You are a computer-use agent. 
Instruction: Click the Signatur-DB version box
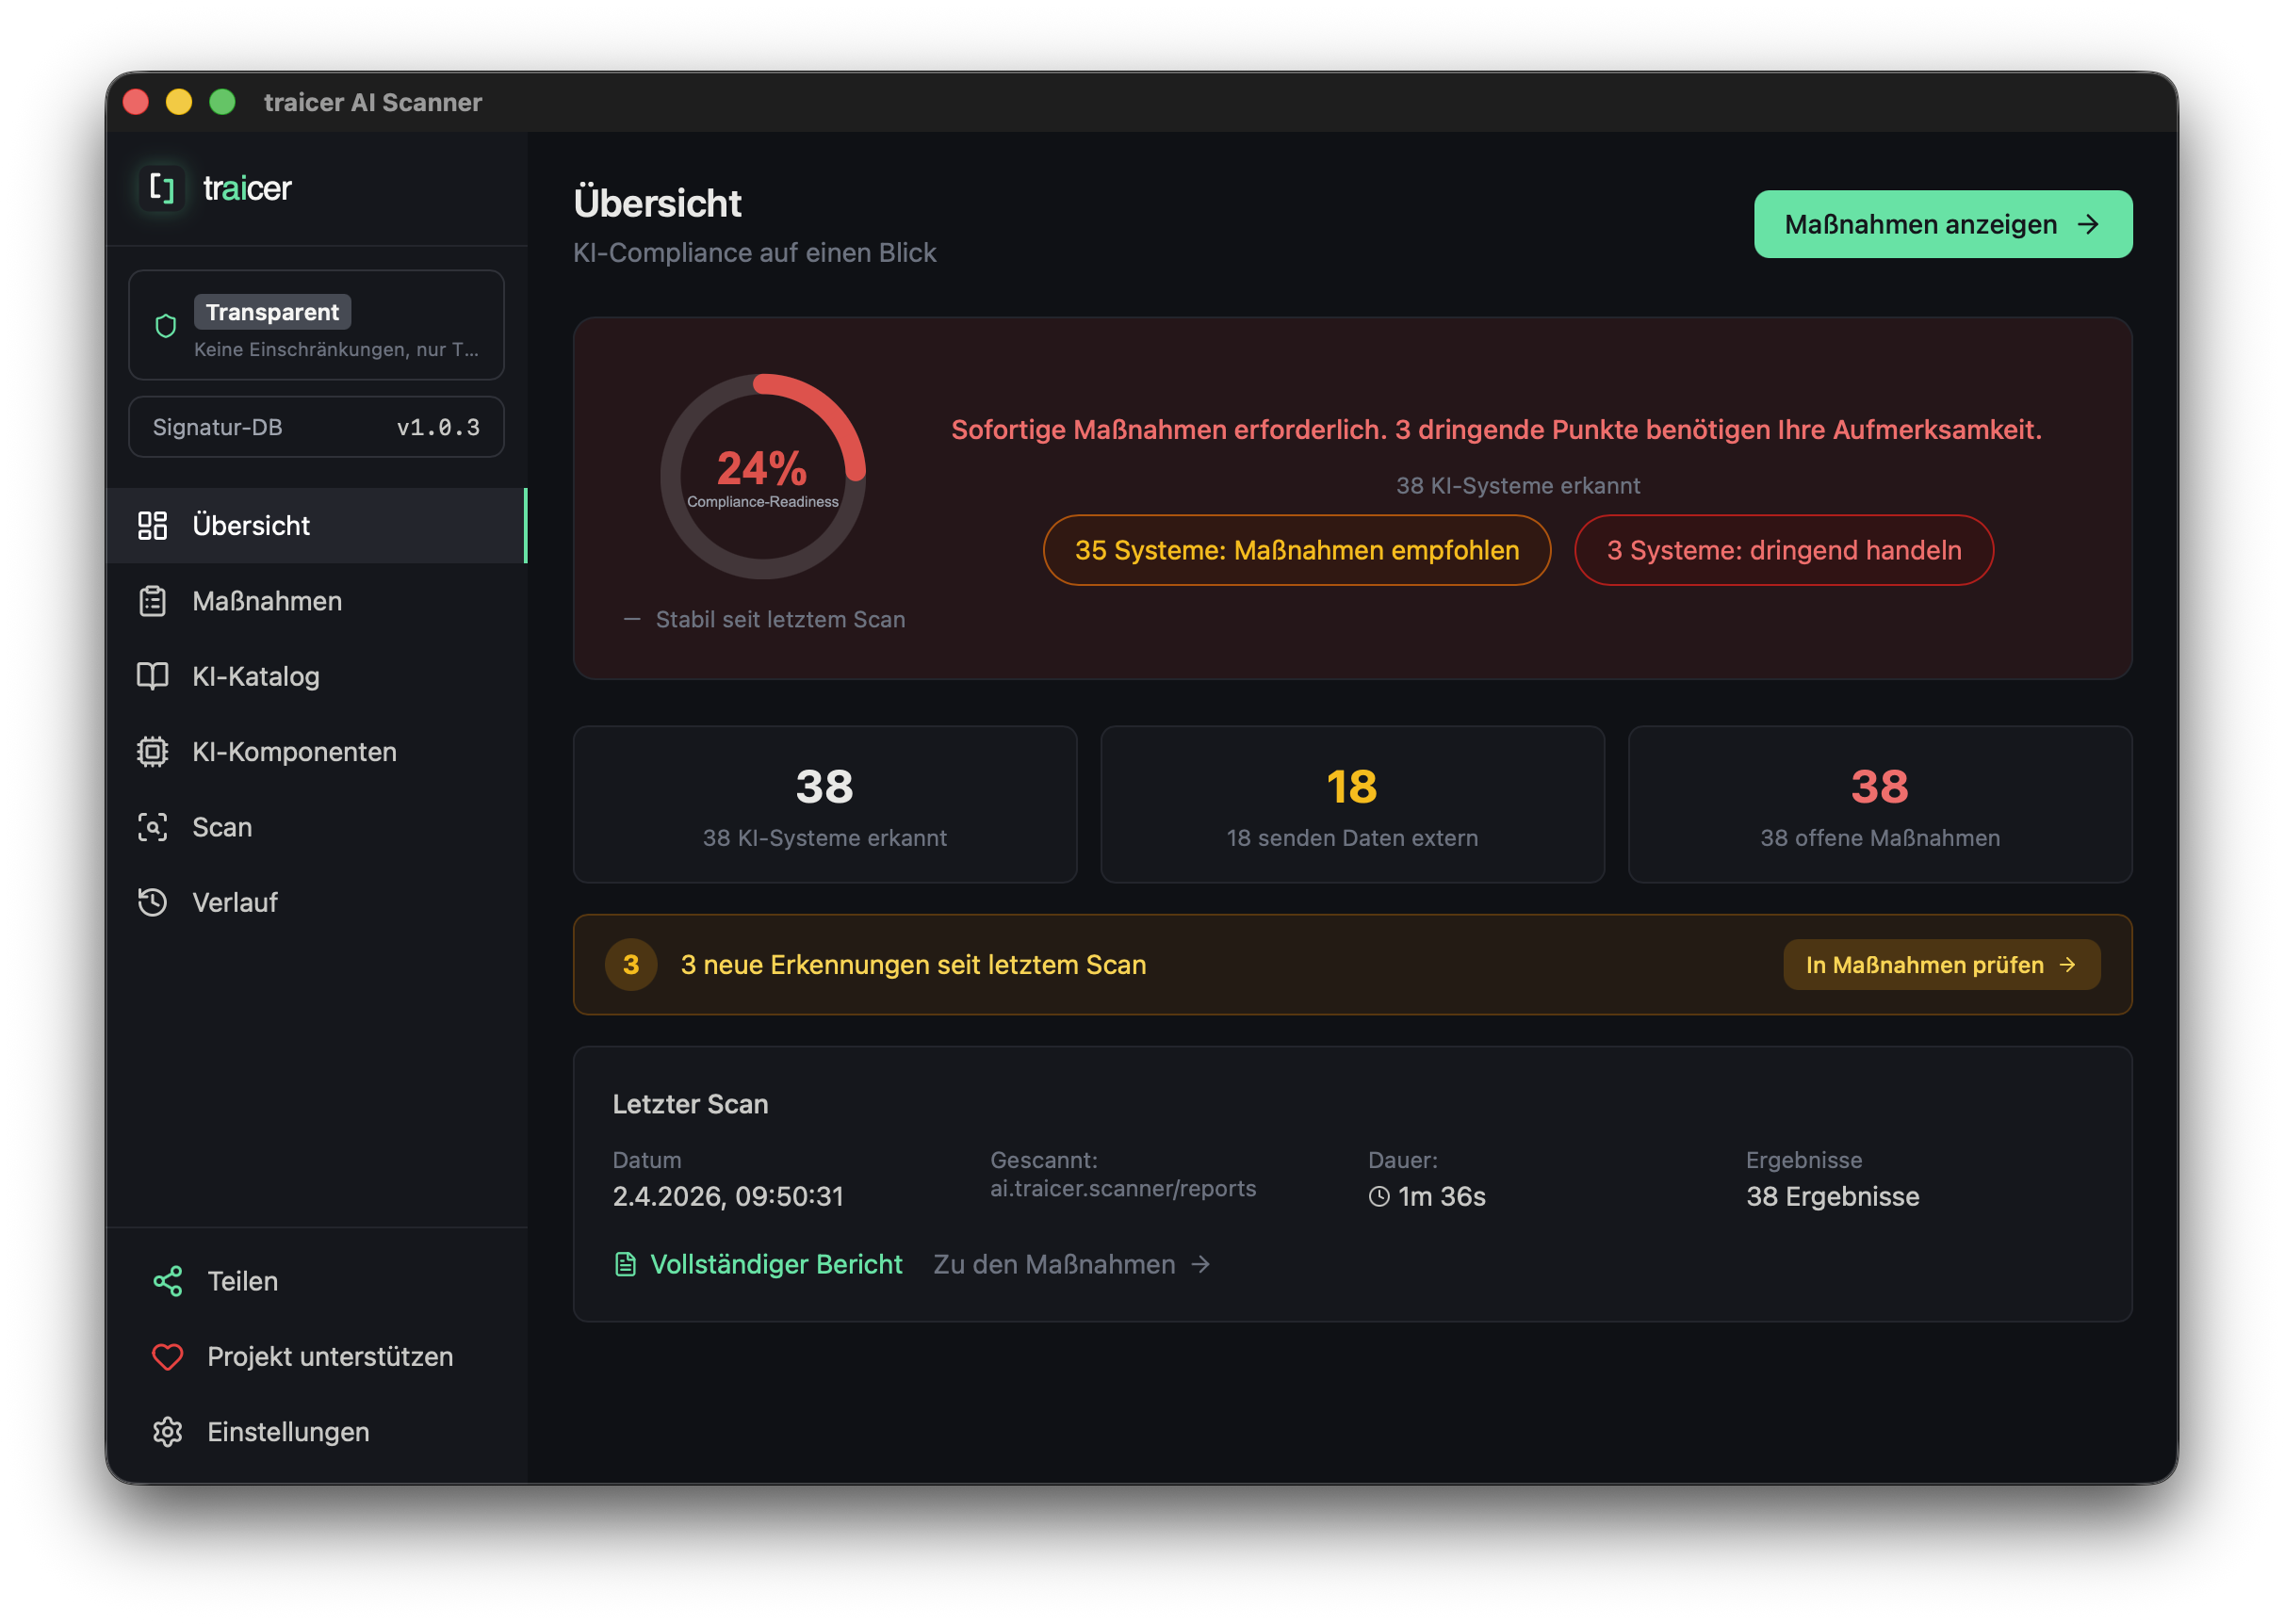click(316, 427)
